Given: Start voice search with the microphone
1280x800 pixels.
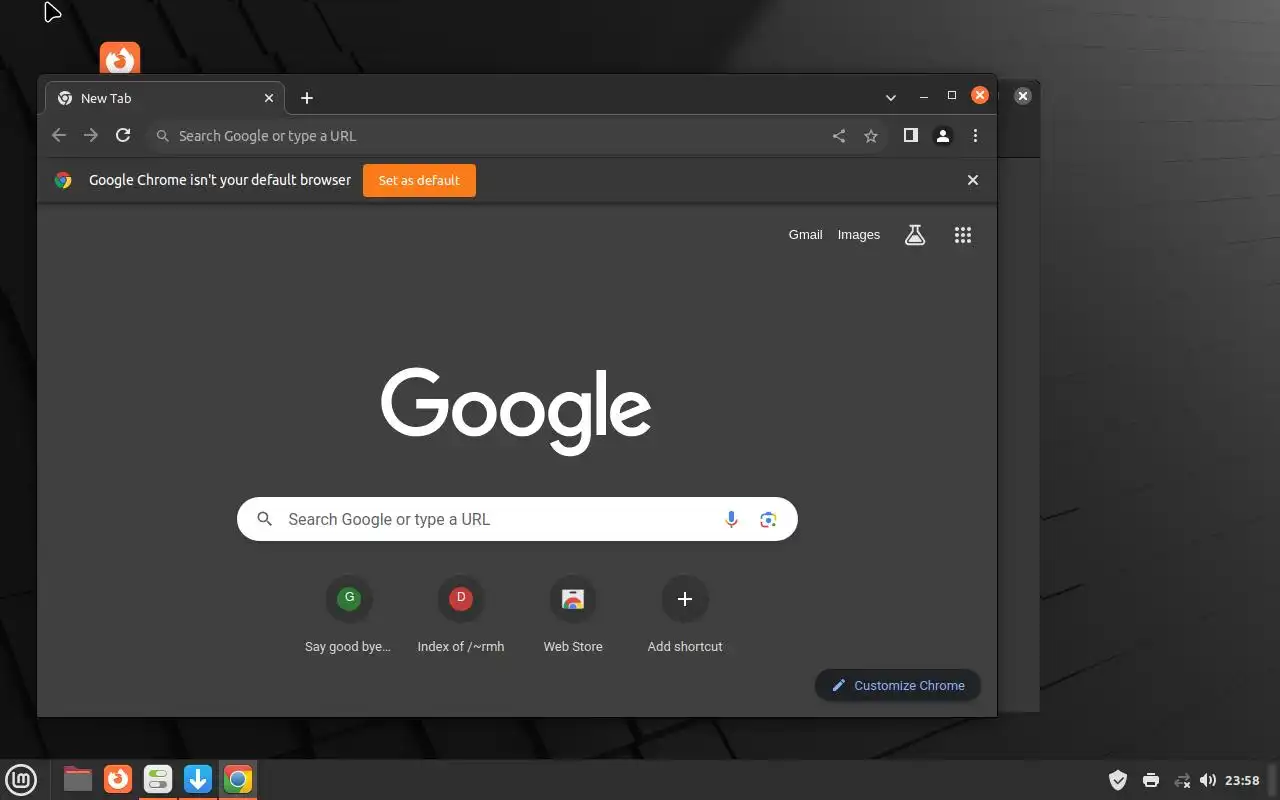Looking at the screenshot, I should click(x=731, y=519).
